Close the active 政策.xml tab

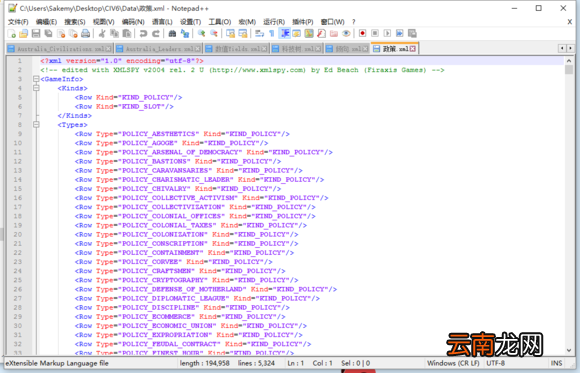(412, 49)
